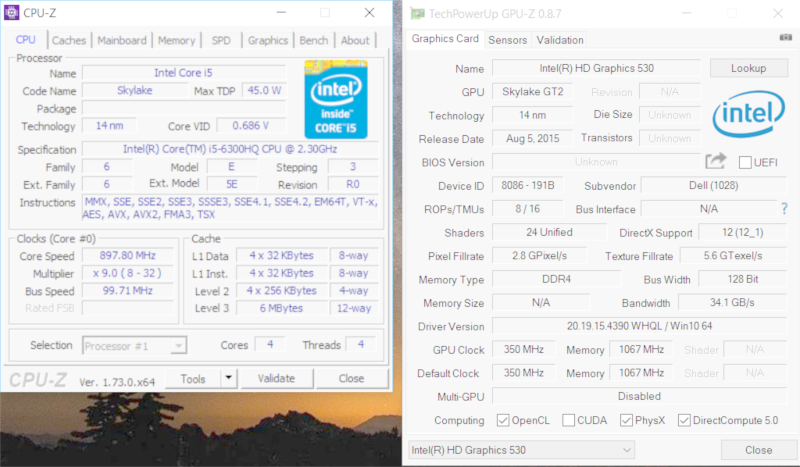
Task: Open the Processor #1 selection dropdown
Action: click(x=135, y=346)
